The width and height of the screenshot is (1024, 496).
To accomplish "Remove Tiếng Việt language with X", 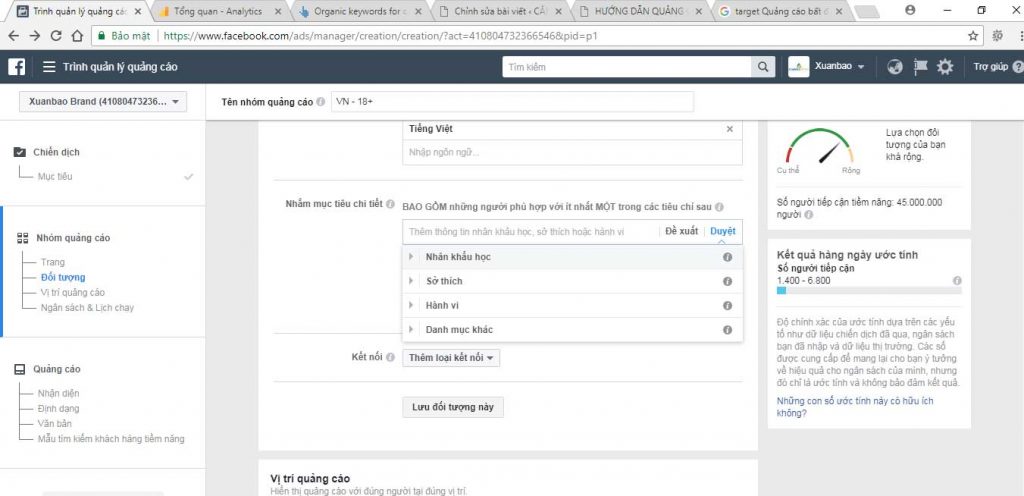I will coord(730,129).
